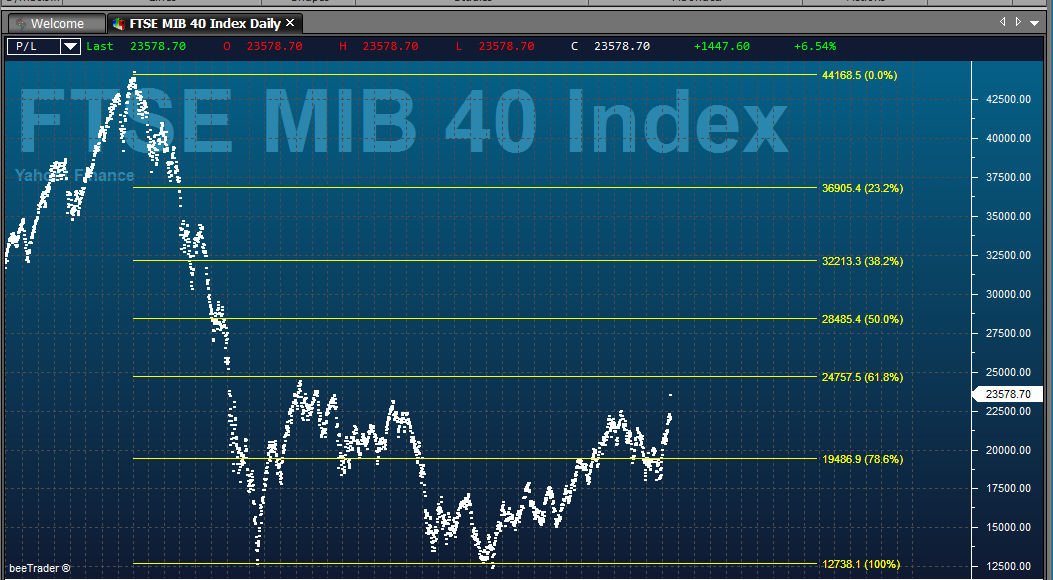Expand the P/L dropdown arrow button
The image size is (1053, 580).
[70, 46]
